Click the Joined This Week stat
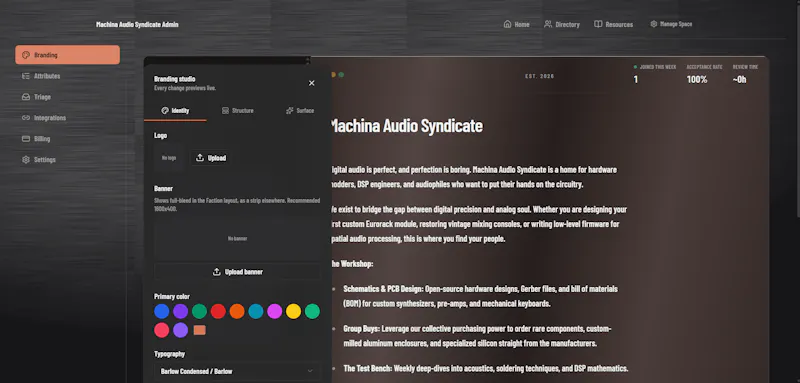The height and width of the screenshot is (383, 800). coord(654,74)
